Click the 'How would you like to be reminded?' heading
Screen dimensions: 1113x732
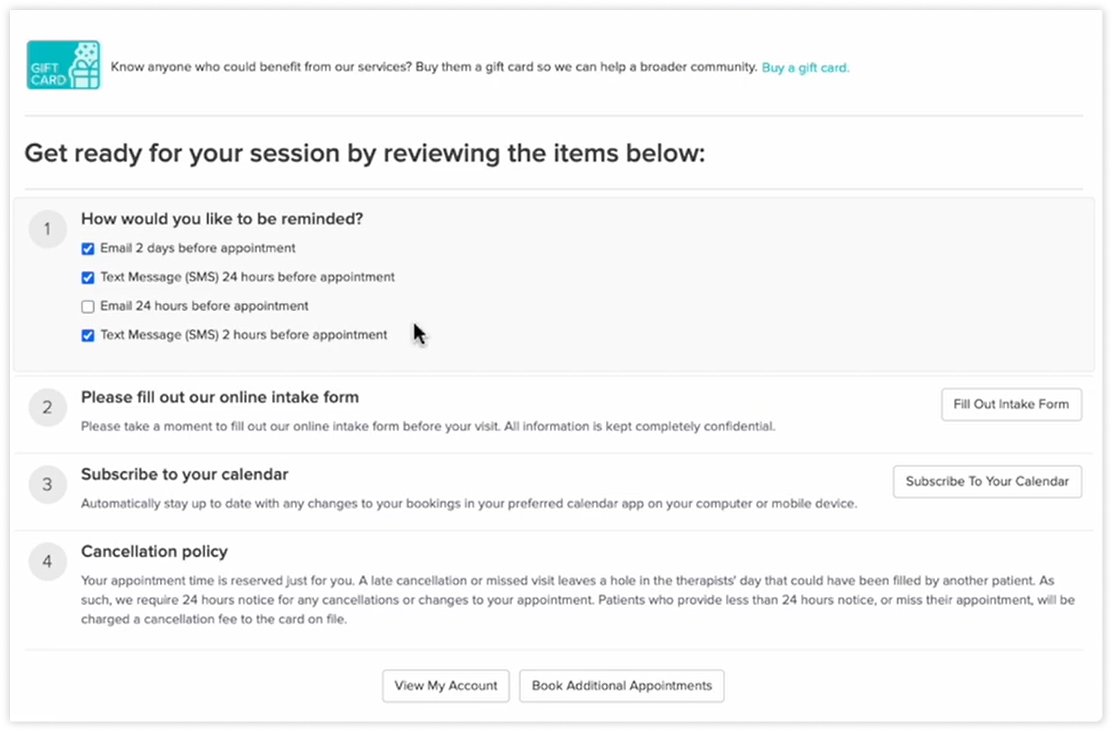point(222,218)
